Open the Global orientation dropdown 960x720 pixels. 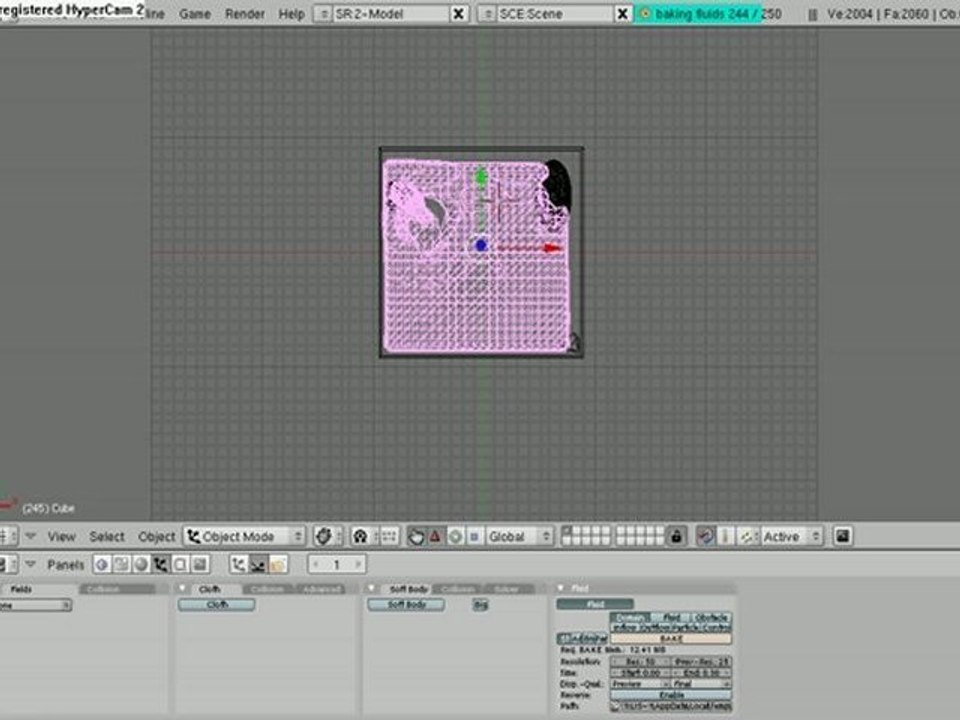click(520, 536)
